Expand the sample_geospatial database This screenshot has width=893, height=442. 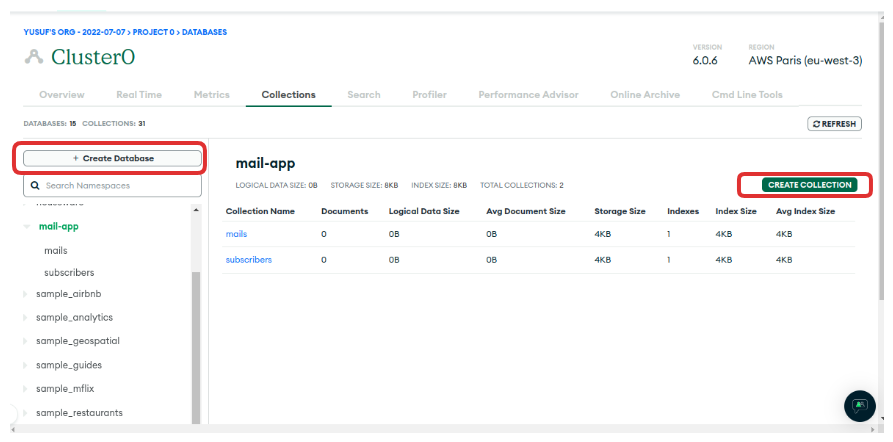tap(27, 341)
